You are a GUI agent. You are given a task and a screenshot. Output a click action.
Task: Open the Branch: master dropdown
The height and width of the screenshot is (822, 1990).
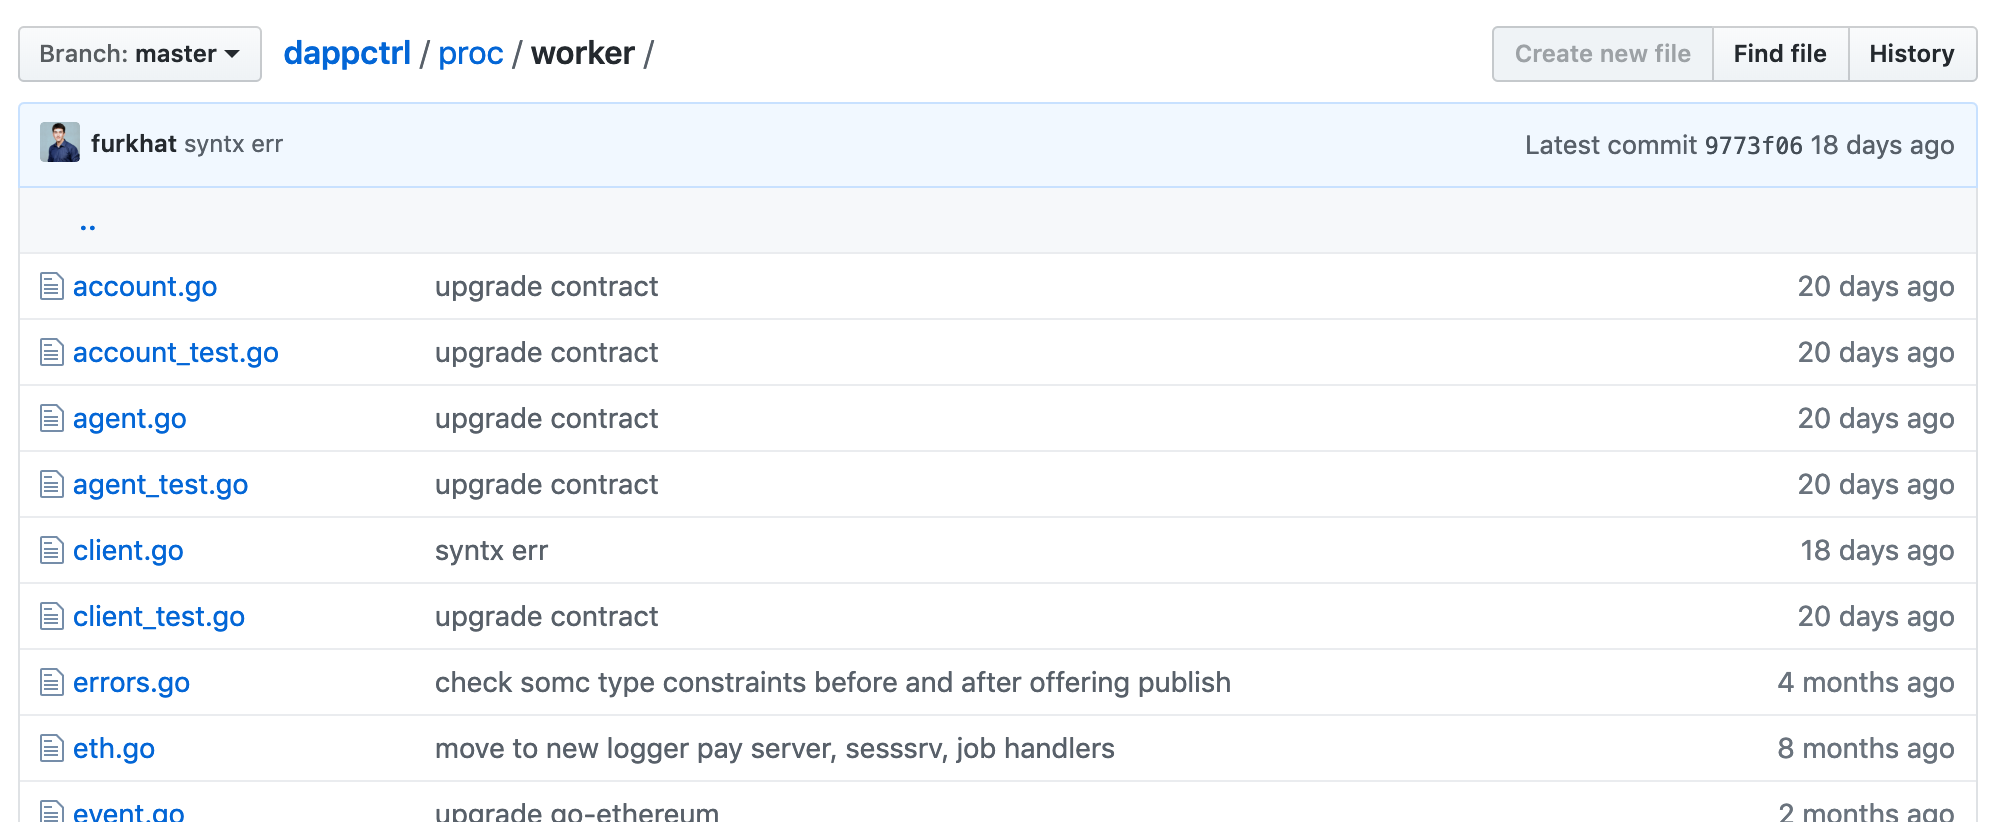(x=140, y=54)
